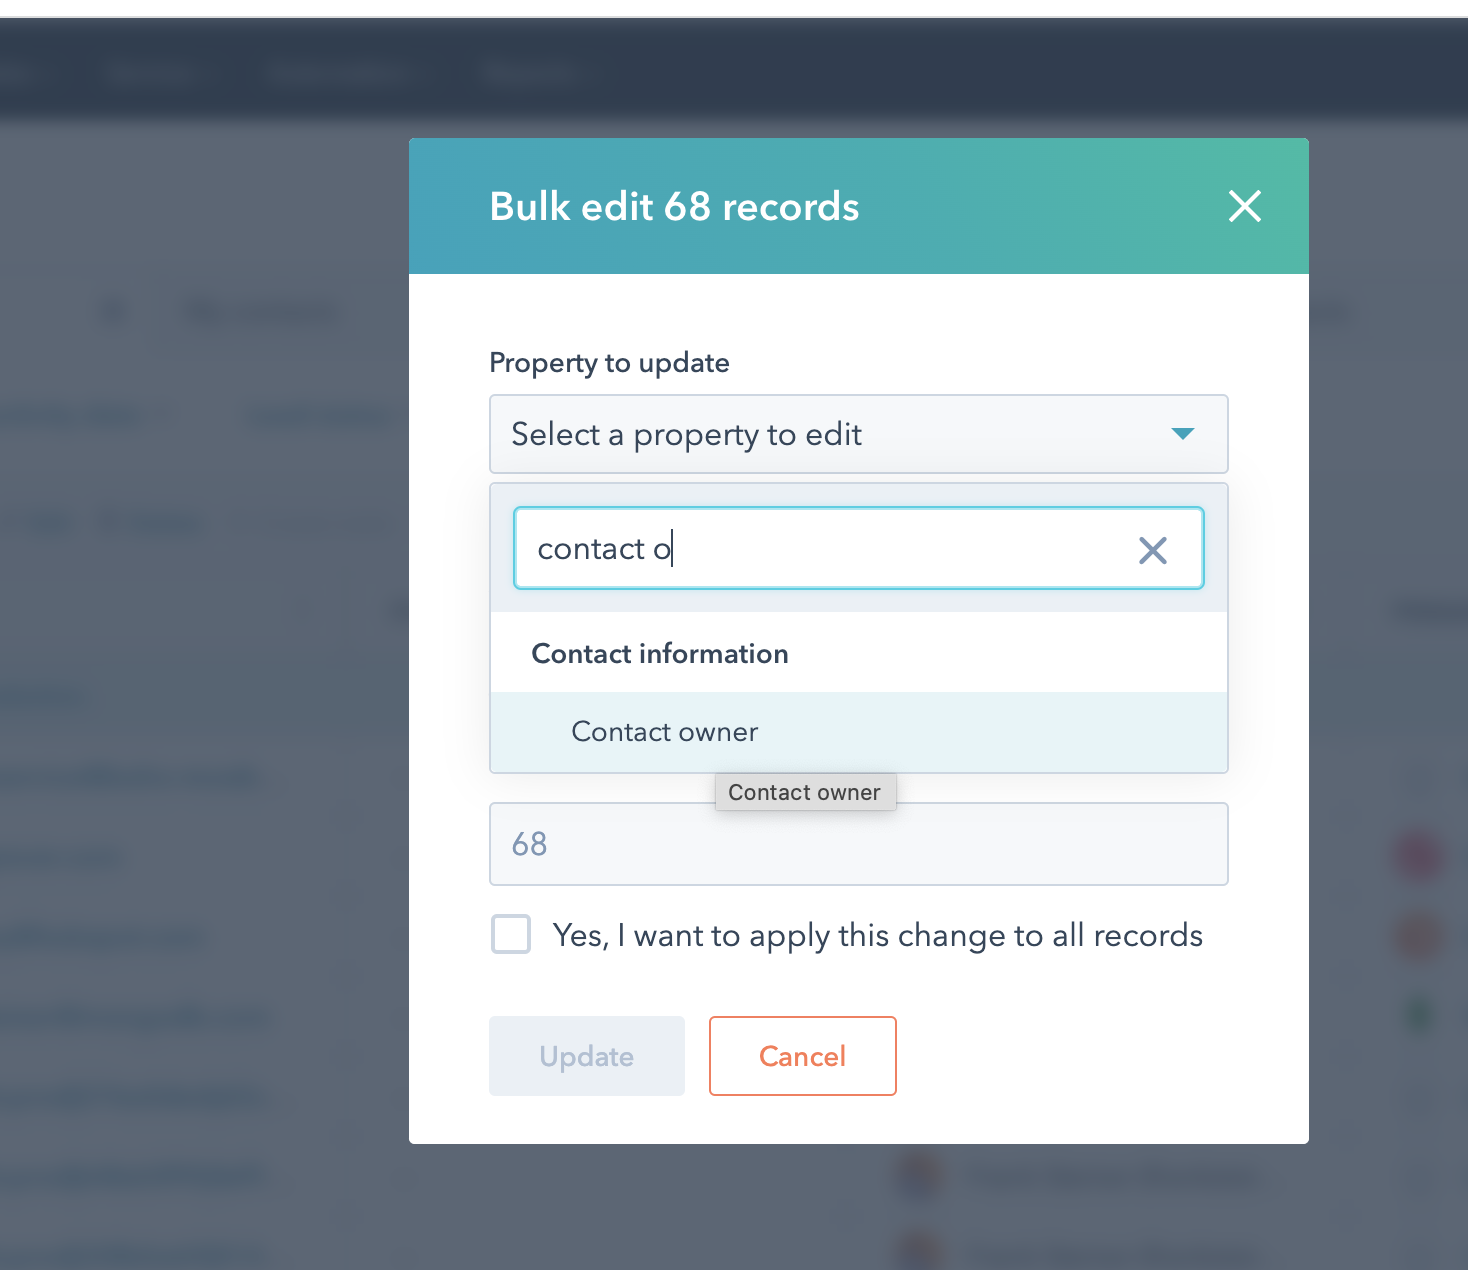Select 'Contact owner' from the suggestions
The image size is (1468, 1270).
click(x=664, y=731)
